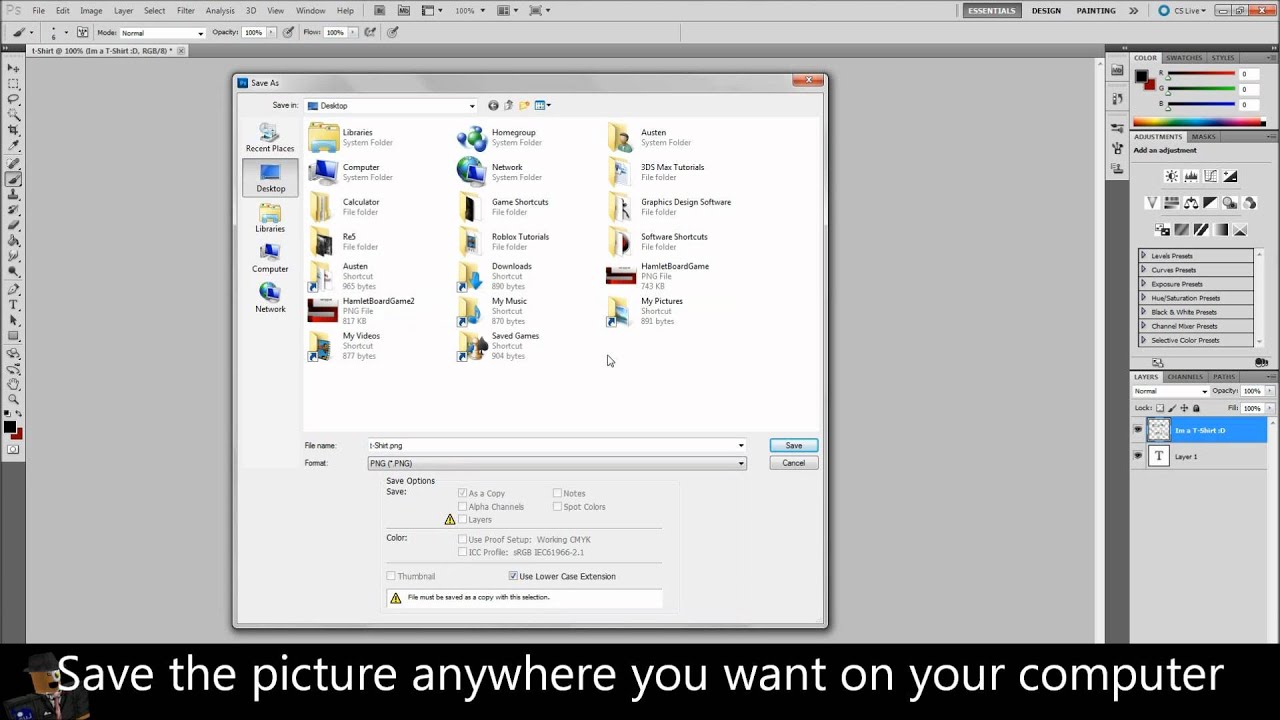The image size is (1280, 720).
Task: Switch to the Painting workspace
Action: tap(1096, 11)
